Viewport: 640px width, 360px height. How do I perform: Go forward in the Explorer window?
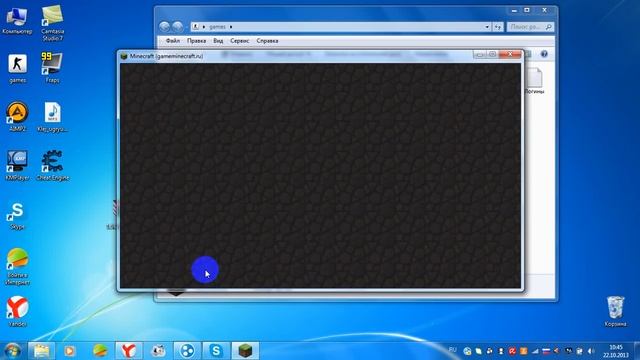[178, 27]
